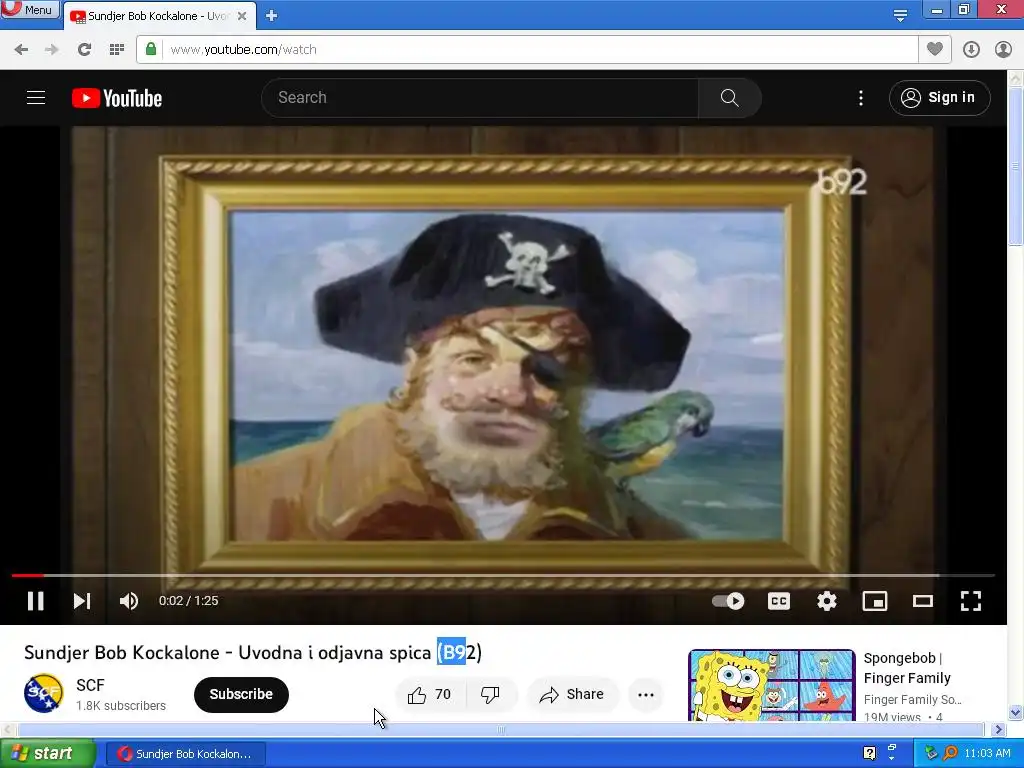Open the Speed Dial grid icon
1024x768 pixels.
[117, 50]
